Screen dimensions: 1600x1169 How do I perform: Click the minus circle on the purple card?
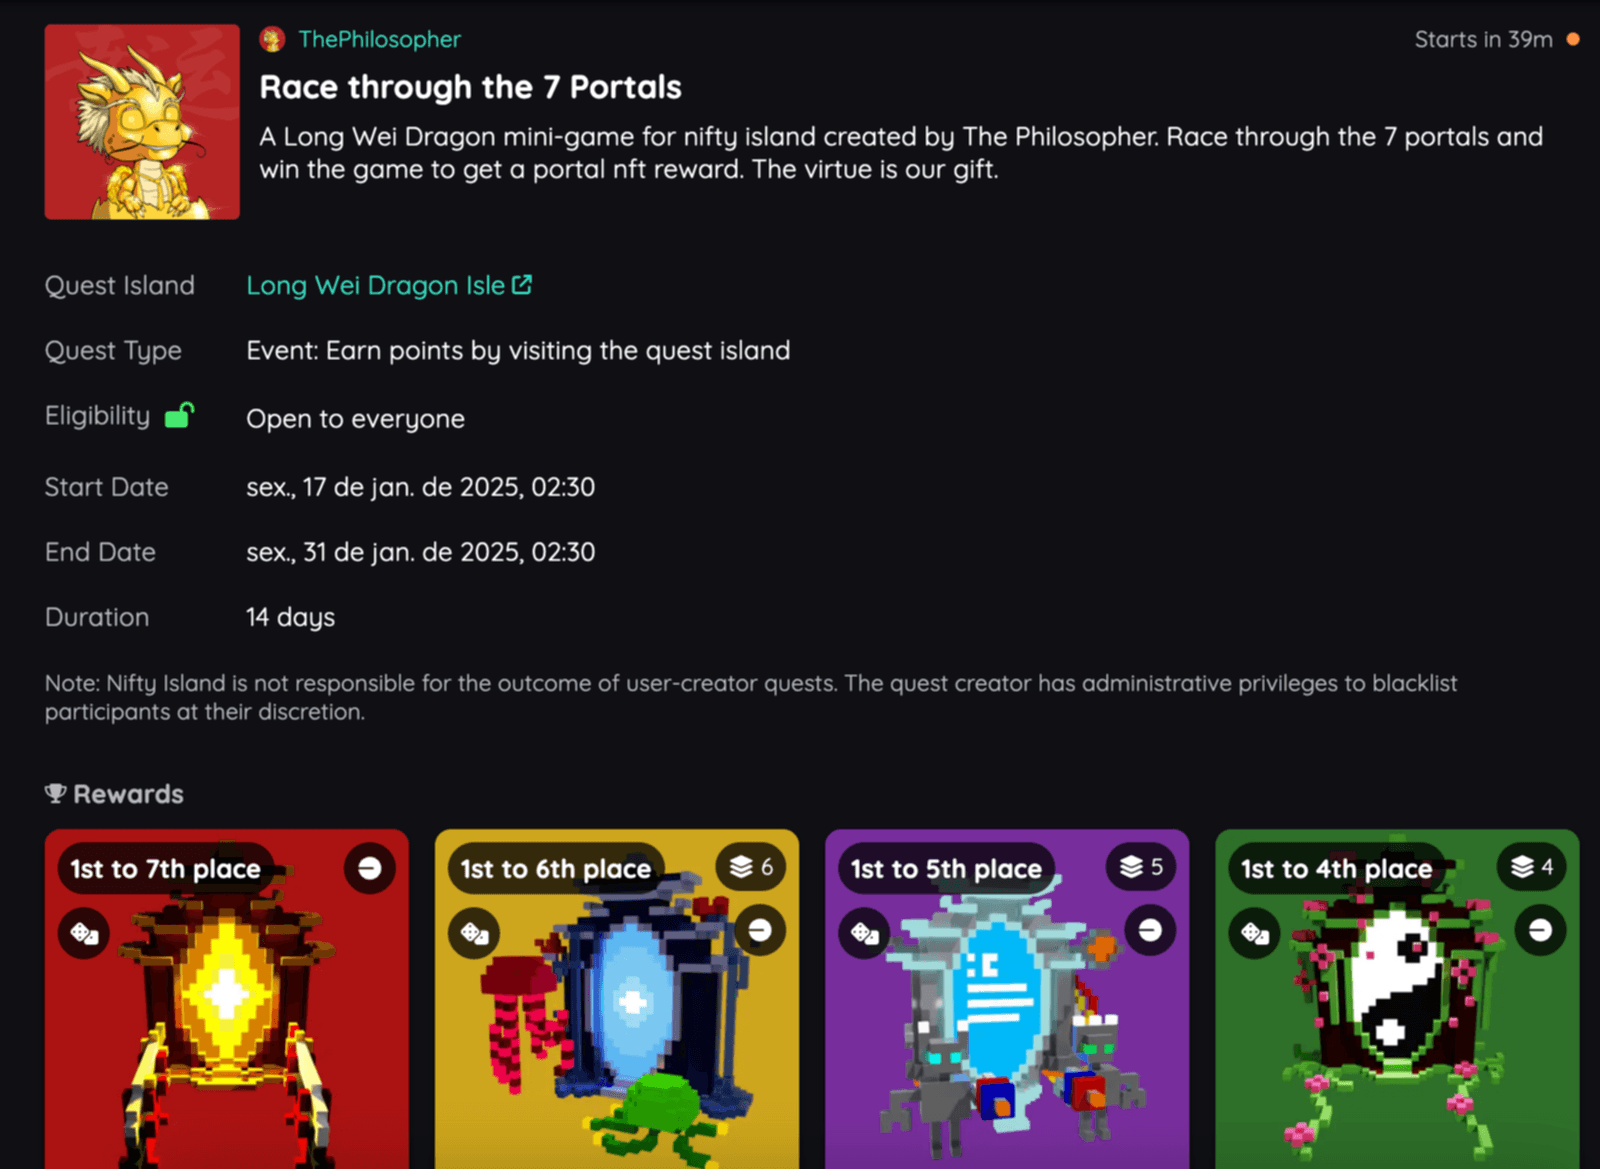pos(1150,930)
